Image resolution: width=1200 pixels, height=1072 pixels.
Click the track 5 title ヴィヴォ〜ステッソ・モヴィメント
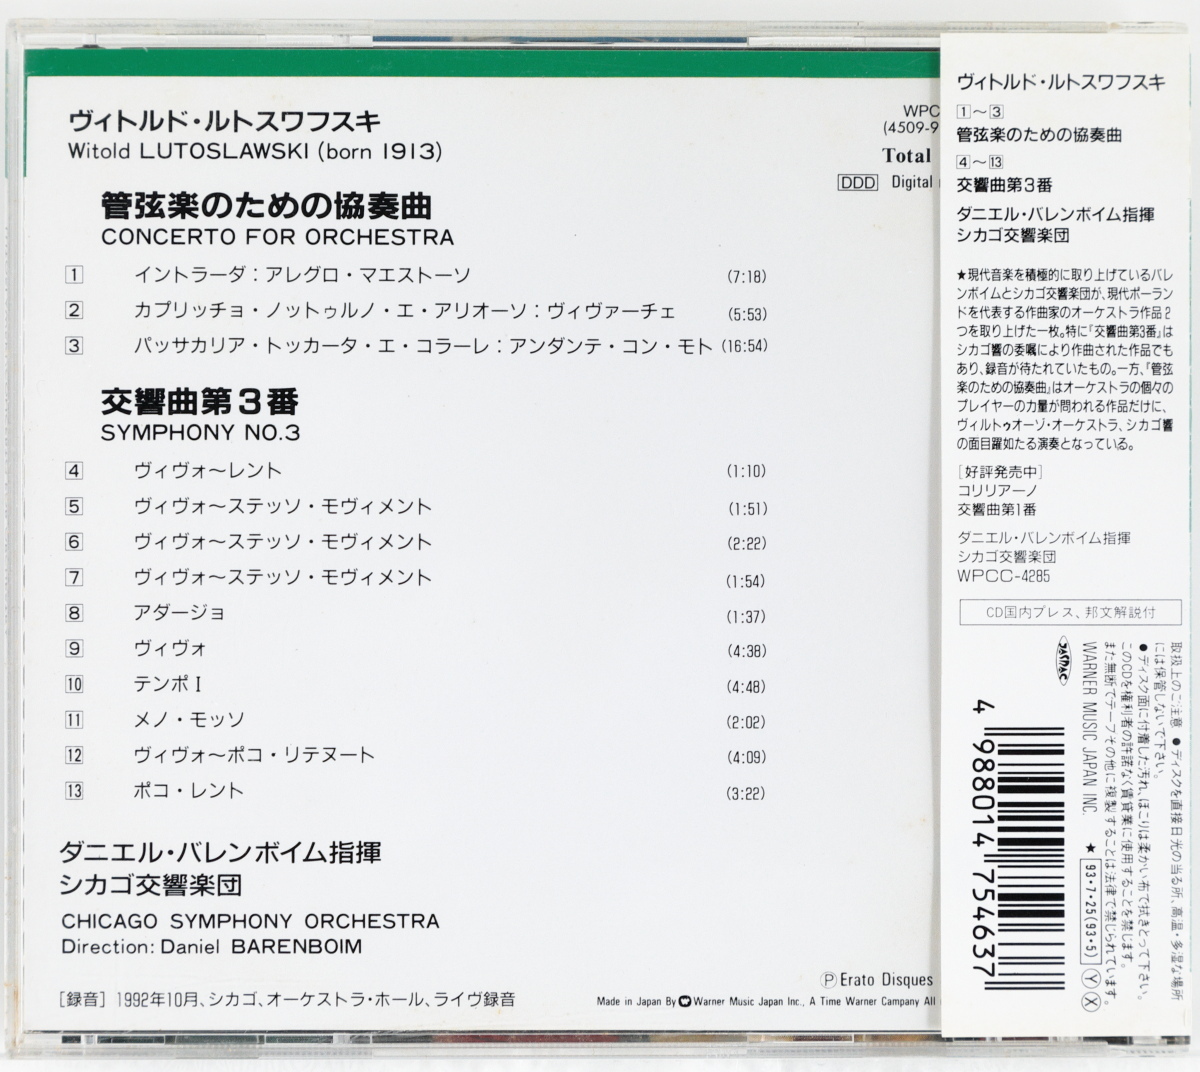pos(283,506)
